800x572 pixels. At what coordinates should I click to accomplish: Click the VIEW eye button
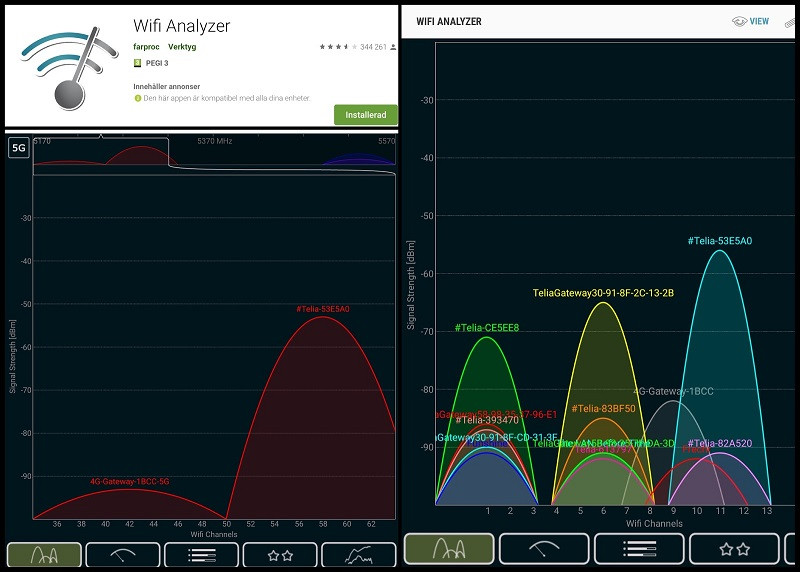pos(751,21)
